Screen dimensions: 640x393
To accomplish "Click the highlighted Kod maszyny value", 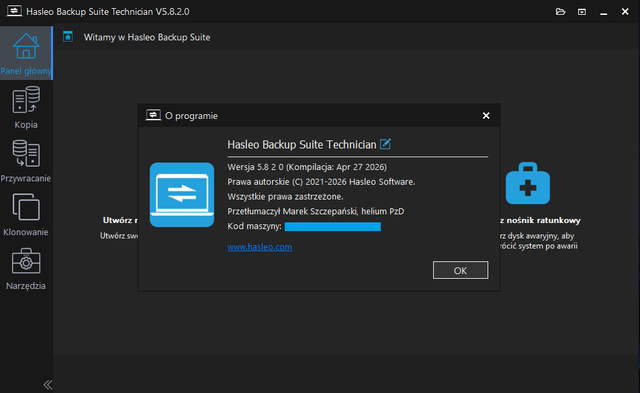I will coord(333,226).
